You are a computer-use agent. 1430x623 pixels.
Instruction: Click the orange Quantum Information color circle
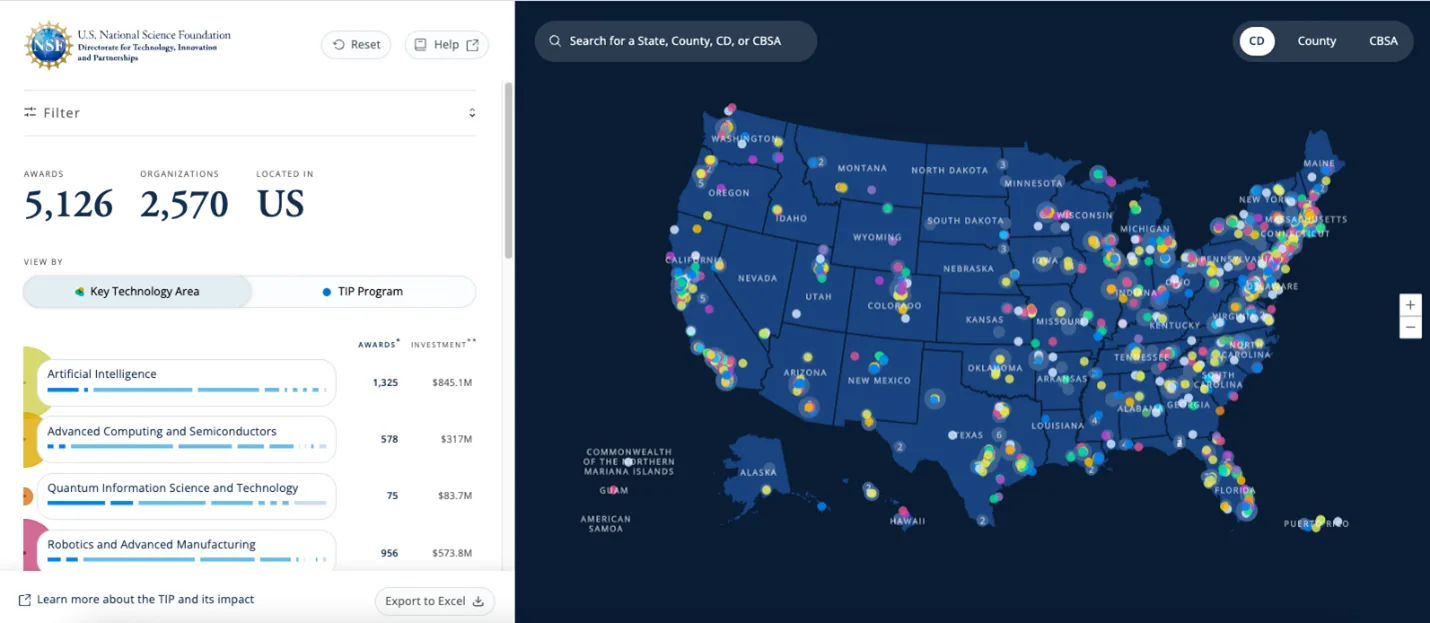(28, 496)
